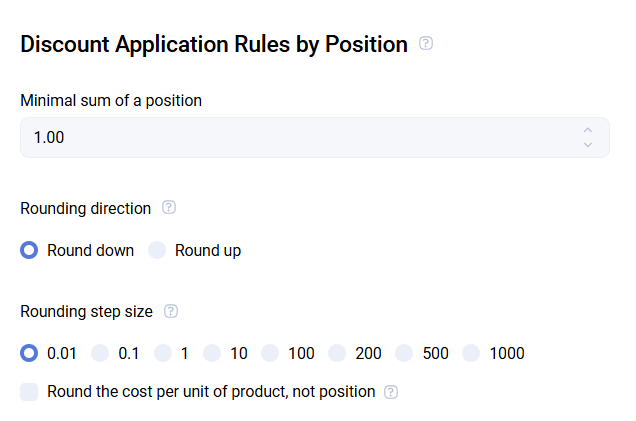Select the 1000 rounding step
This screenshot has height=421, width=636.
[471, 353]
